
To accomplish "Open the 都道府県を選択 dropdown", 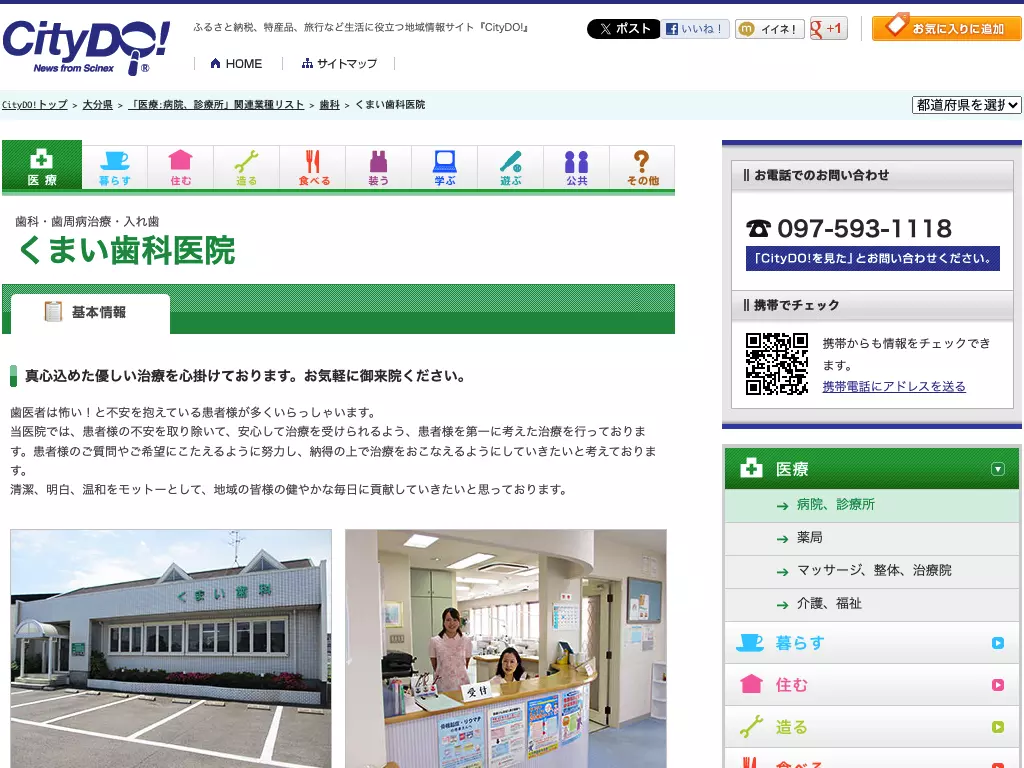I will click(x=967, y=104).
